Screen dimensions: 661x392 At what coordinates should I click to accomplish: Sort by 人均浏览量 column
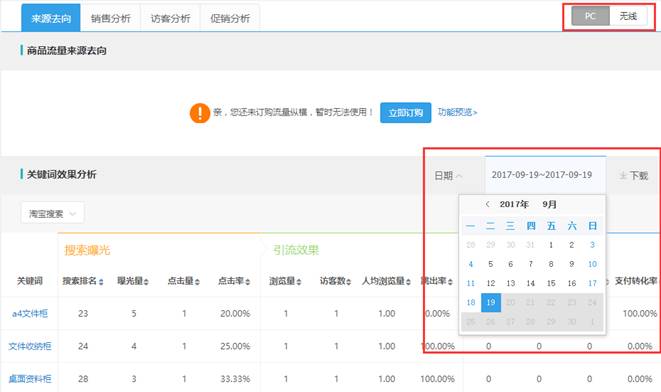click(386, 281)
